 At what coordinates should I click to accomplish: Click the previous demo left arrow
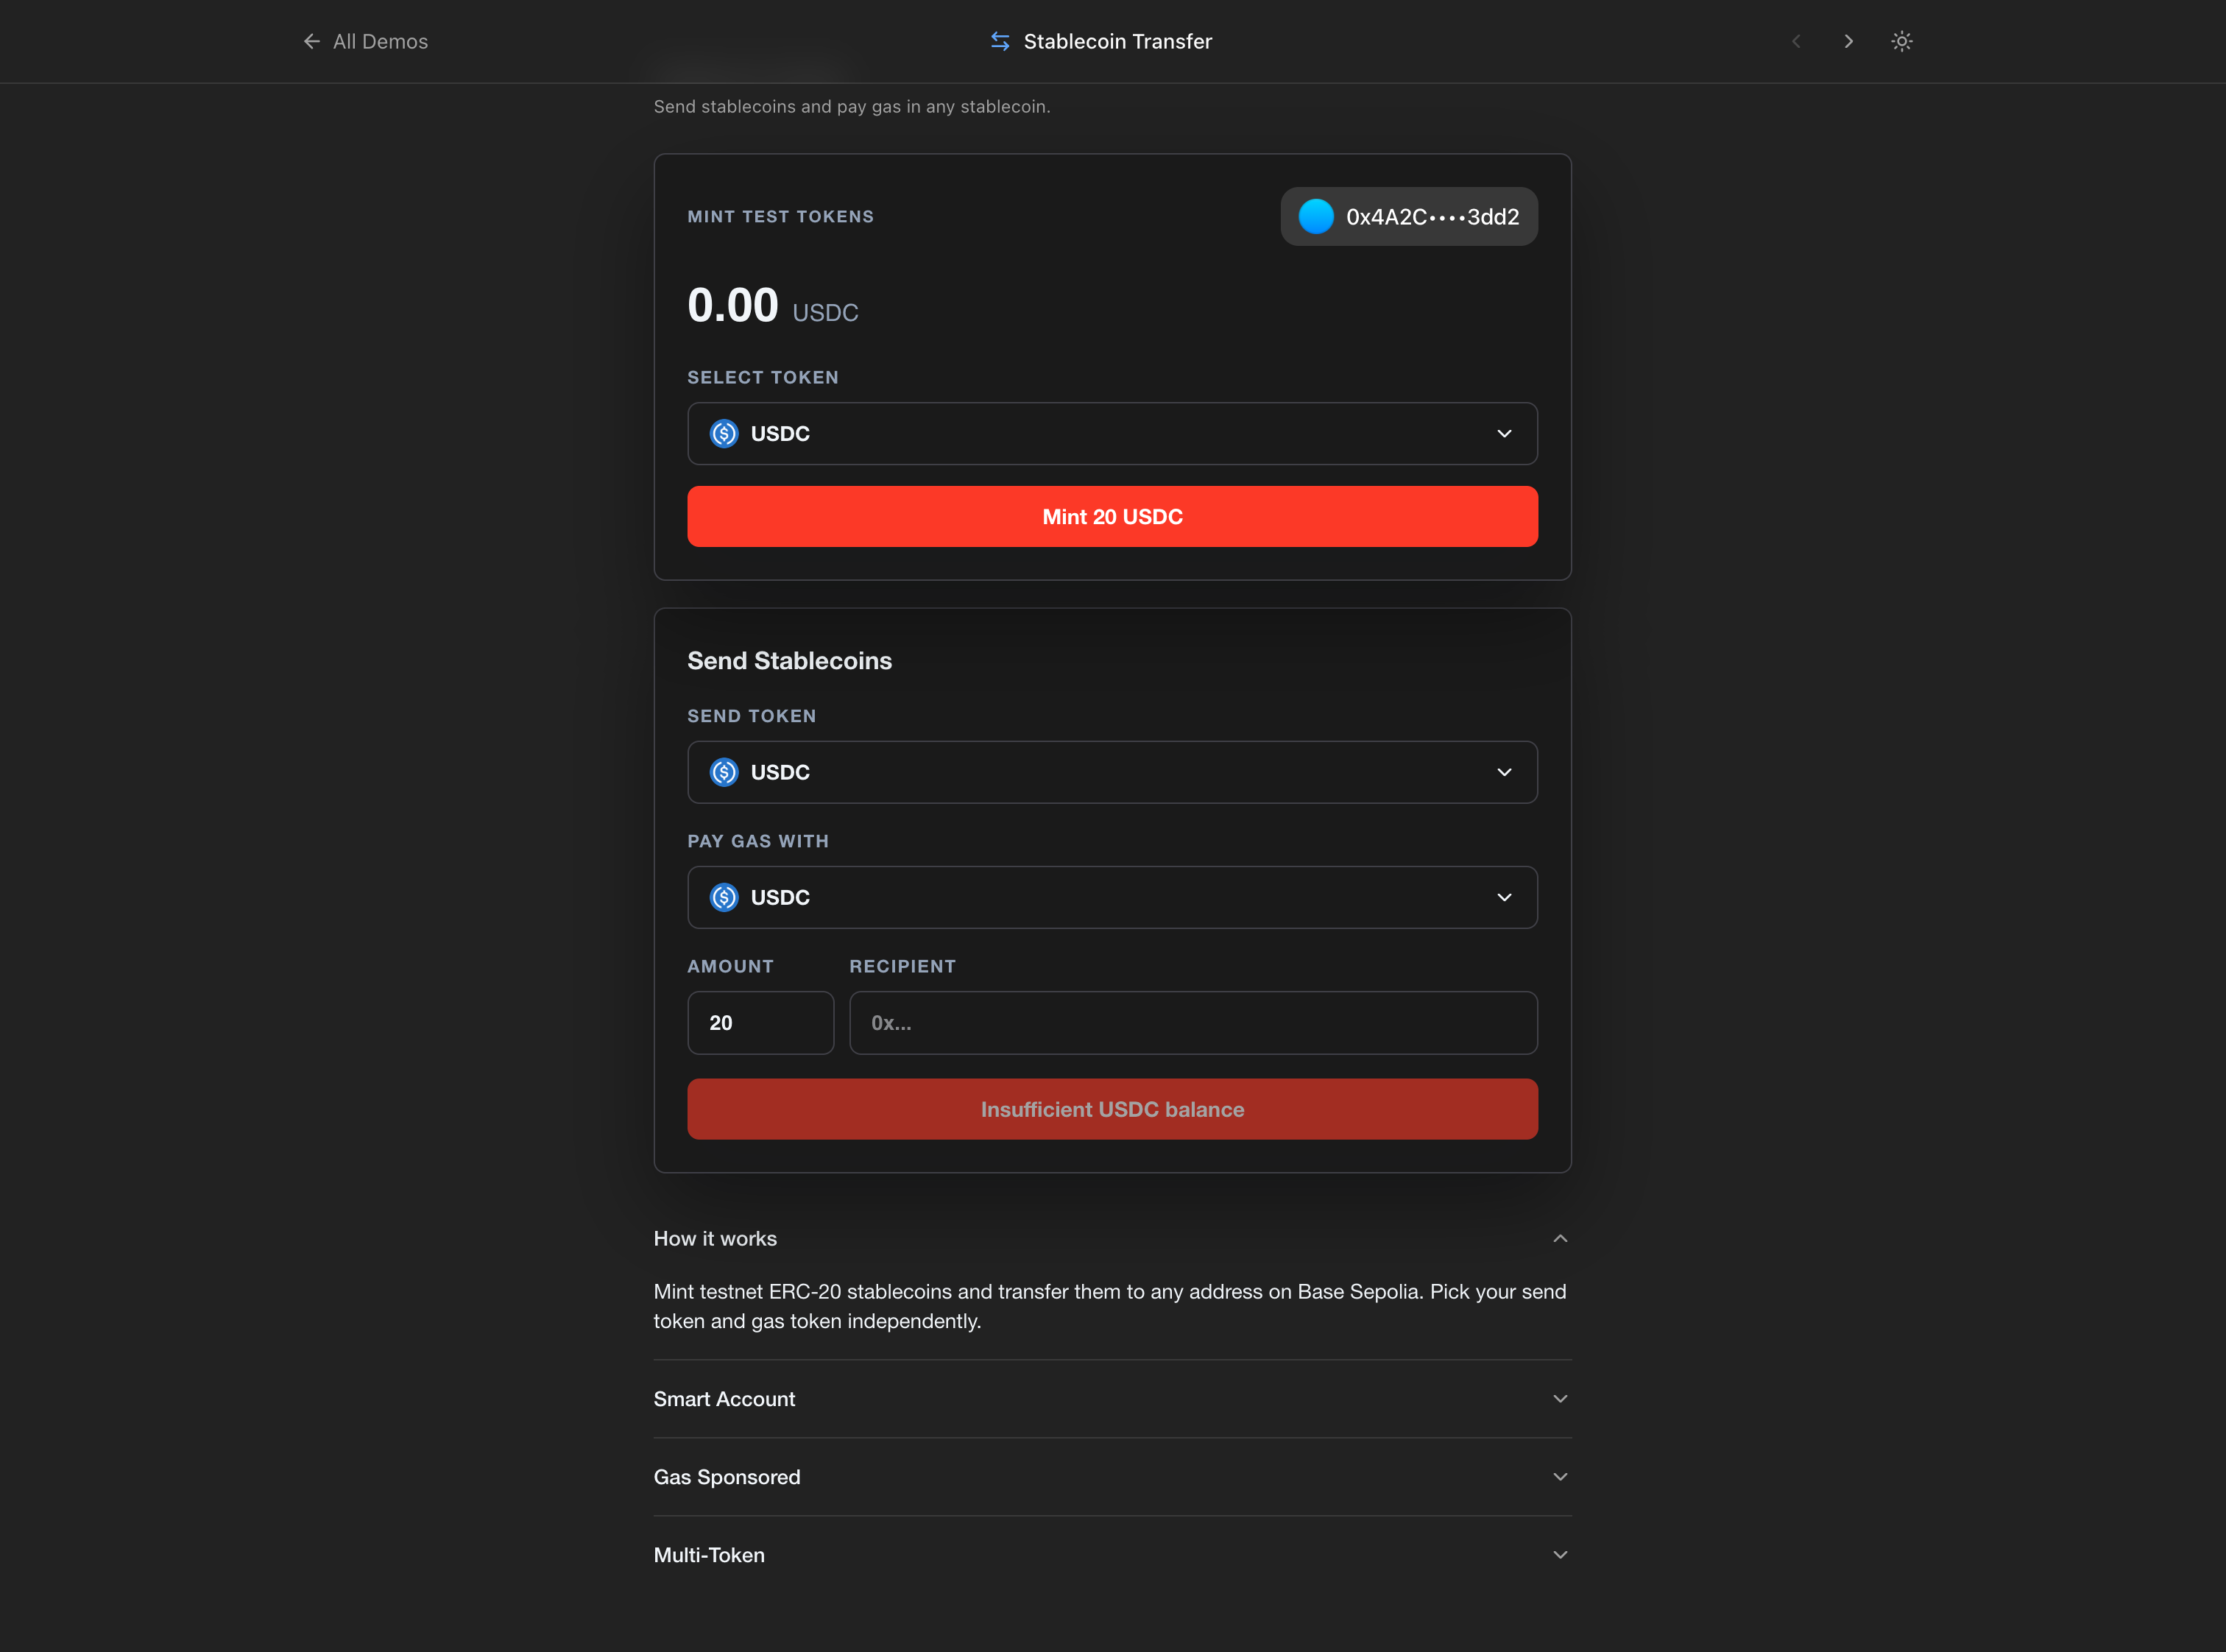(x=1796, y=41)
